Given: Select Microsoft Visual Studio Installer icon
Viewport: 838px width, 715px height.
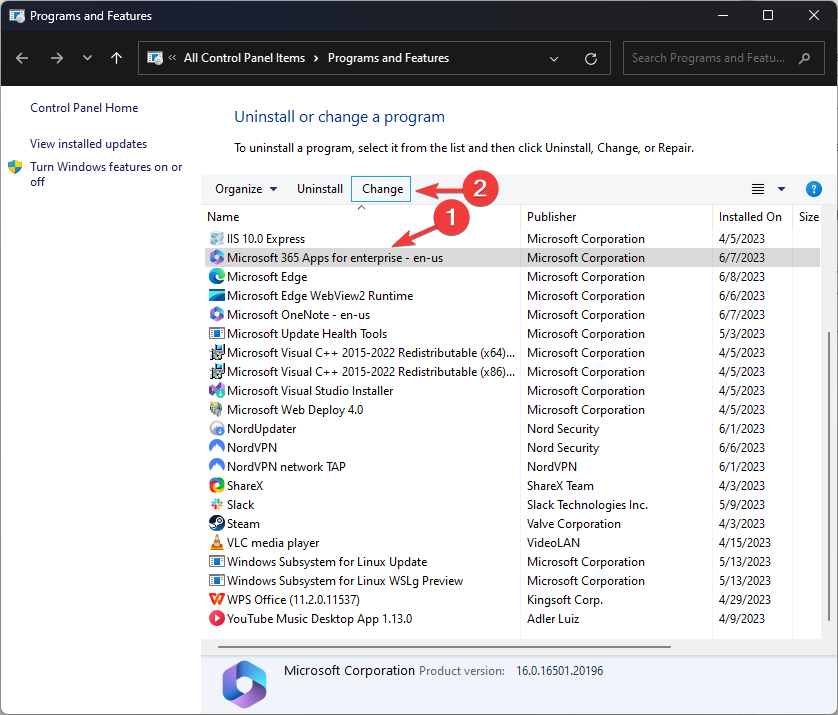Looking at the screenshot, I should pyautogui.click(x=216, y=391).
